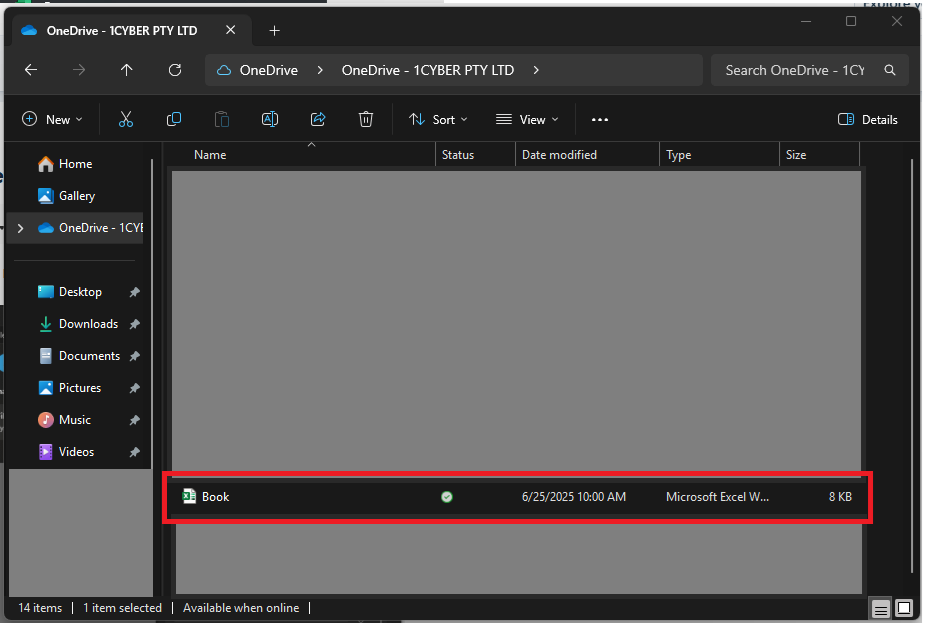Click the chevron after 1CYBER PTY LTD breadcrumb

536,70
